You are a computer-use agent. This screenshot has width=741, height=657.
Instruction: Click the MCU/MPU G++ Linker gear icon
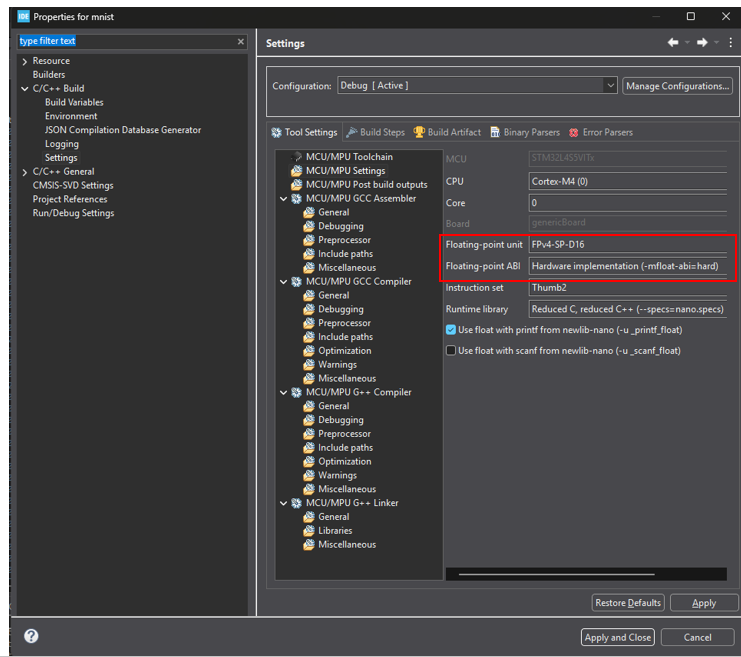(x=296, y=503)
